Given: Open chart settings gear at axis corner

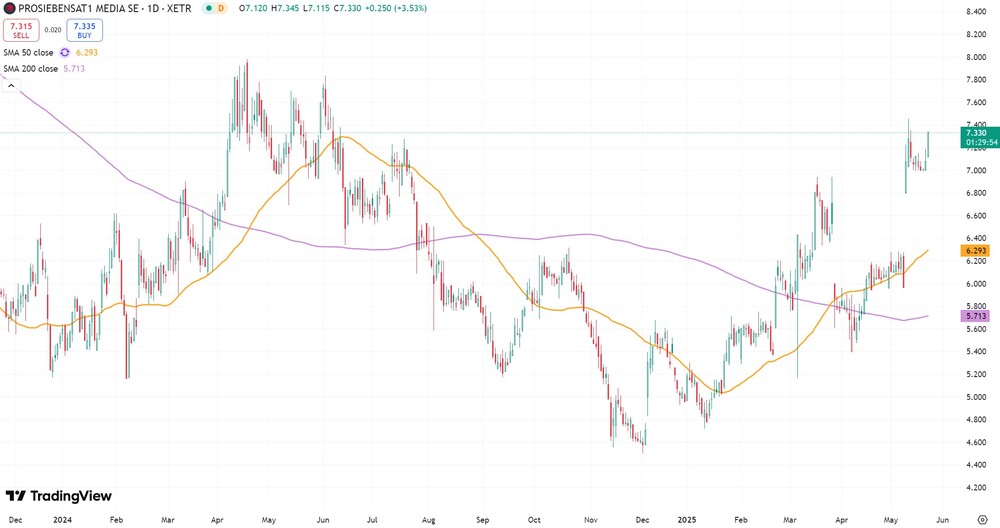Looking at the screenshot, I should tap(982, 520).
